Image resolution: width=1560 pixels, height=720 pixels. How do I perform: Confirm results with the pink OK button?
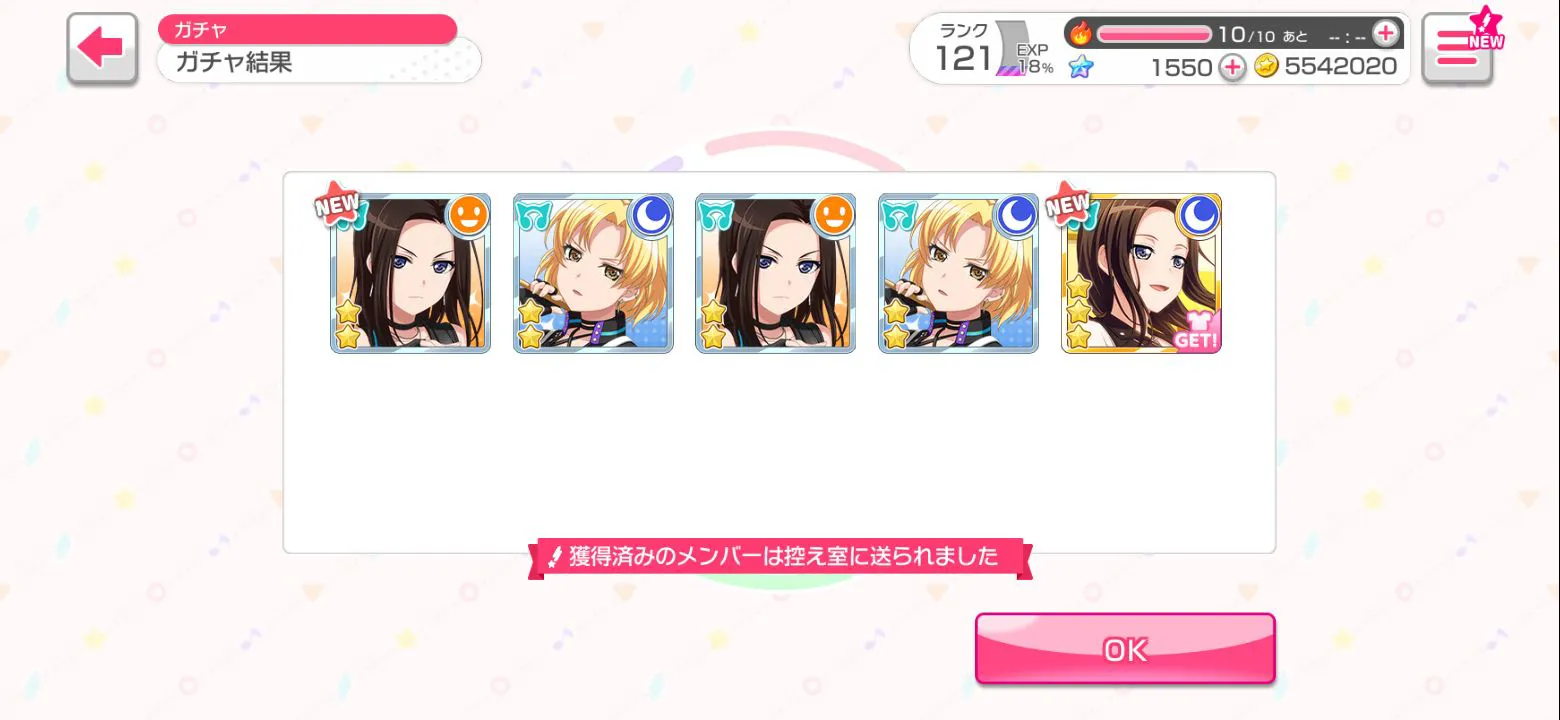1125,649
